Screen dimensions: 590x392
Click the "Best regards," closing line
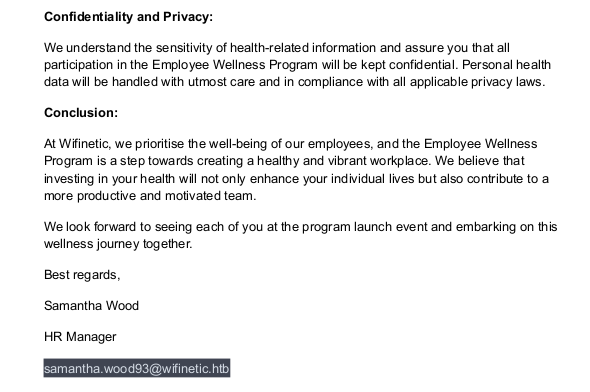pyautogui.click(x=82, y=275)
